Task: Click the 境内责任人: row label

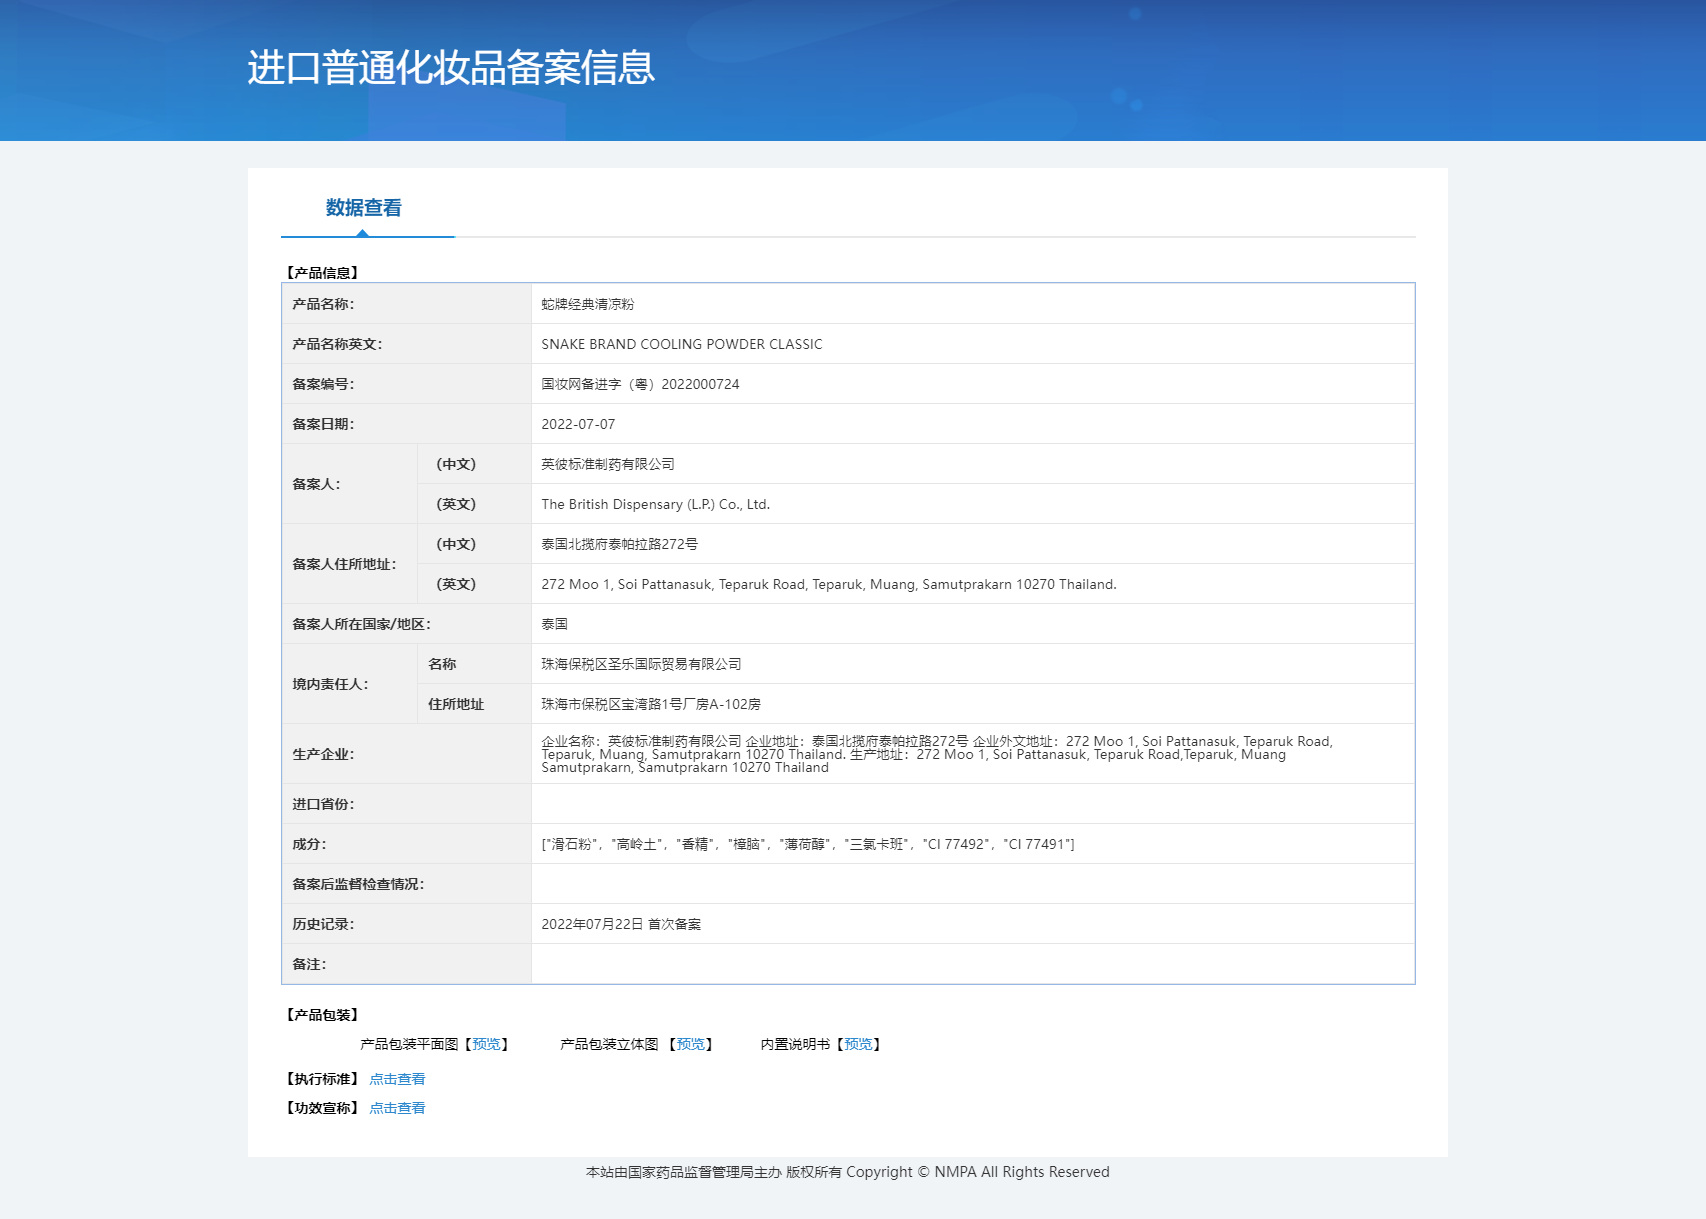Action: click(x=330, y=684)
